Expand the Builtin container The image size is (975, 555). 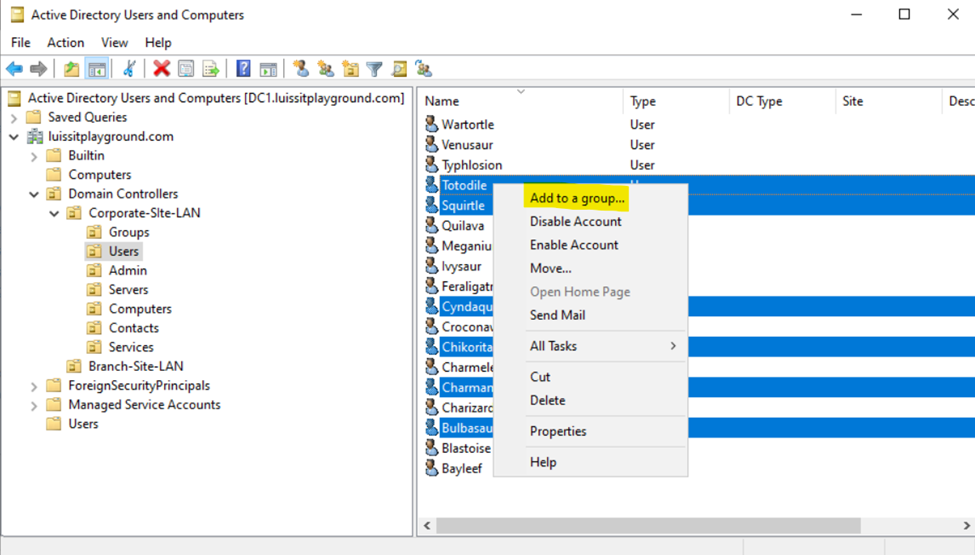[34, 156]
